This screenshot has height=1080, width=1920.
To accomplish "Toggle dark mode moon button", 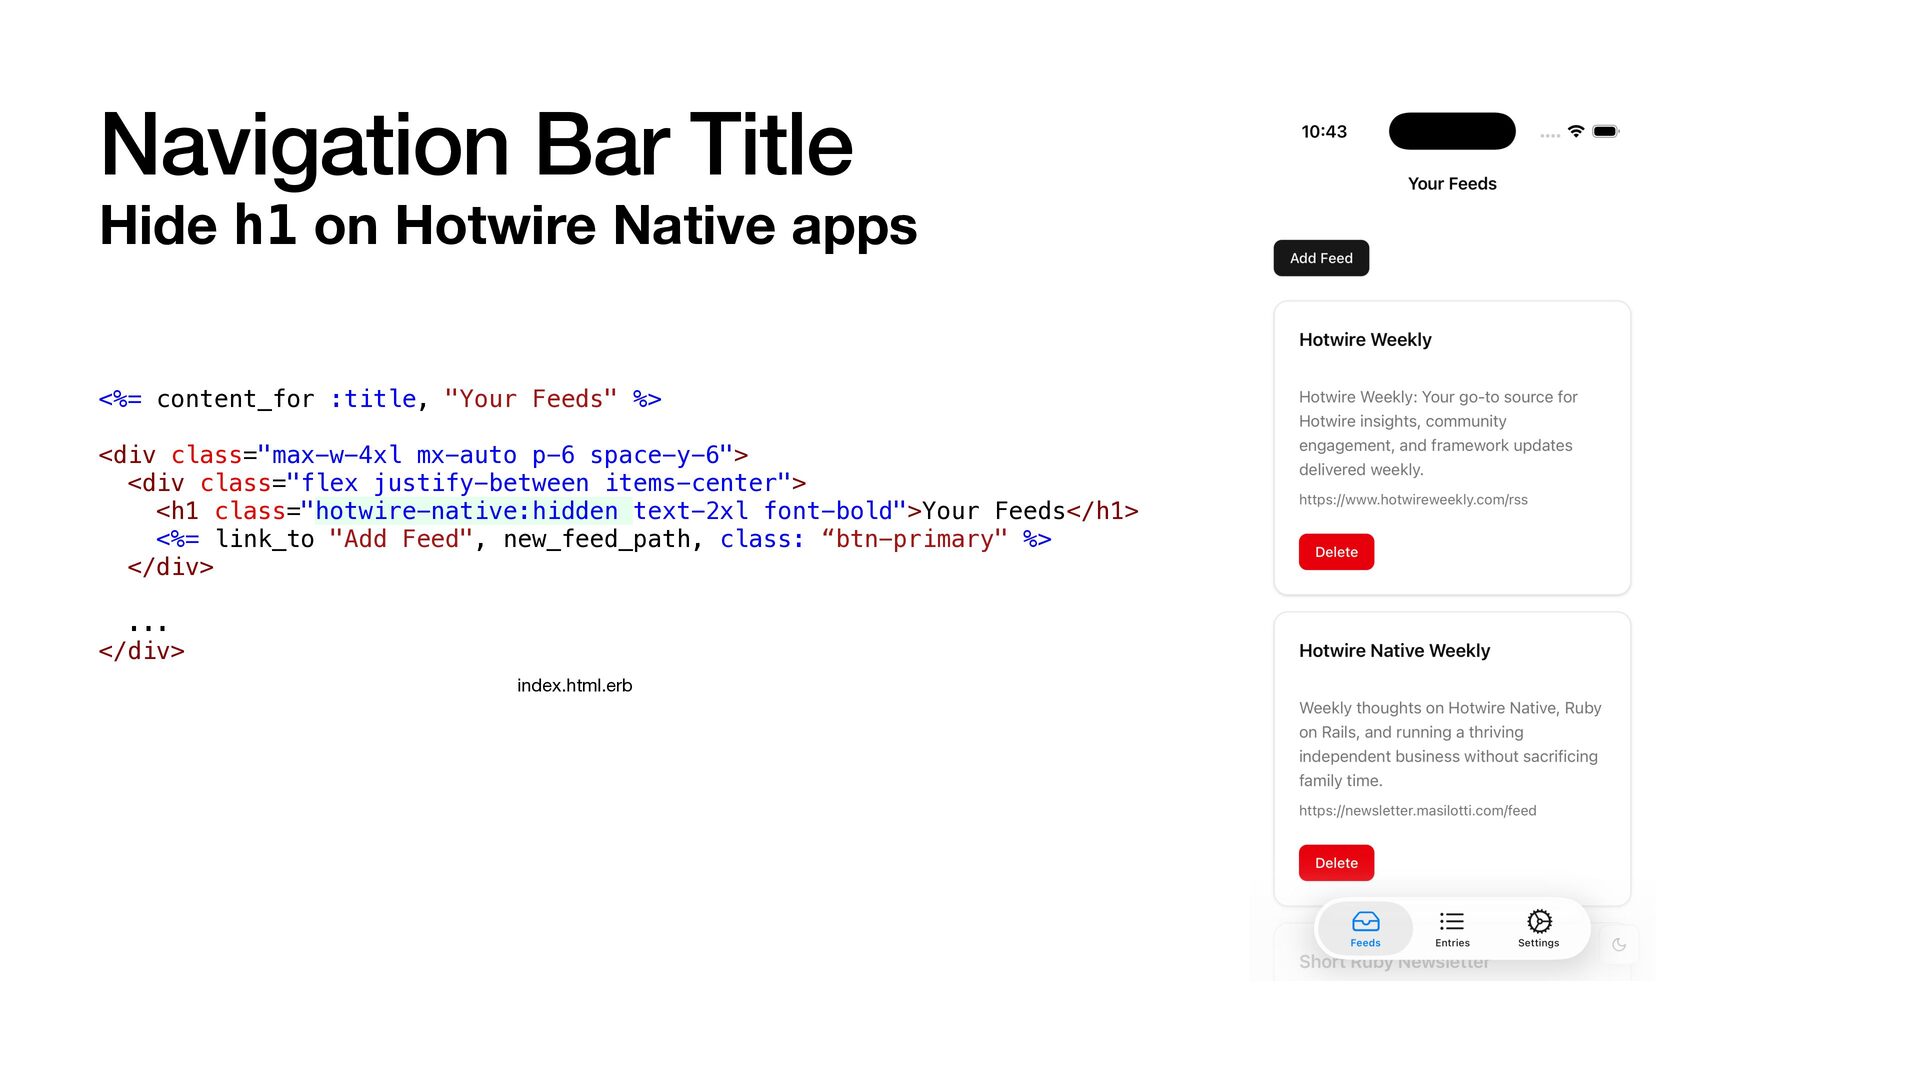I will tap(1619, 944).
